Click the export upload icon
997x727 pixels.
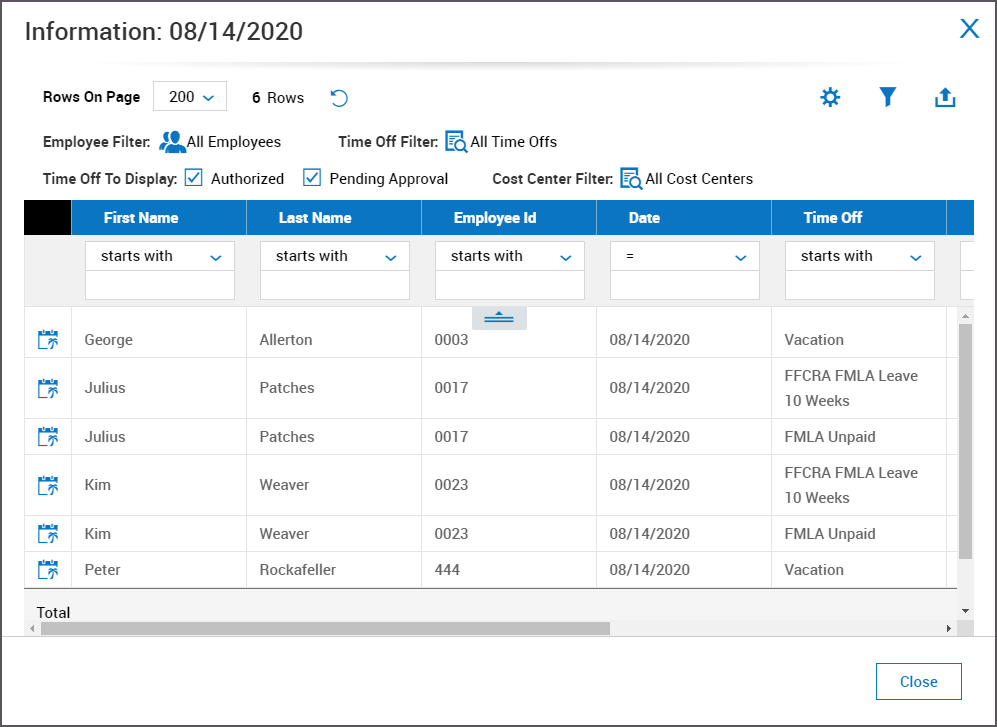point(945,97)
